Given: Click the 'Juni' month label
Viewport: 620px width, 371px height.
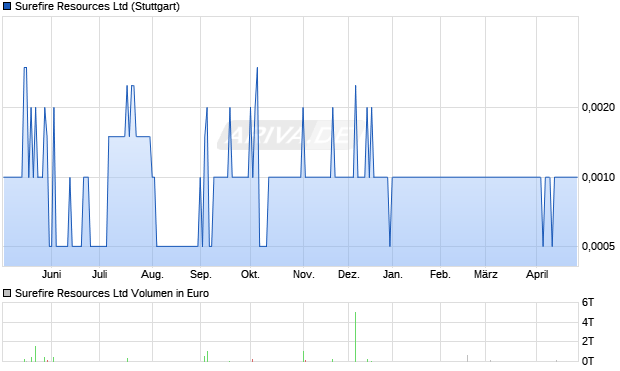Looking at the screenshot, I should pyautogui.click(x=51, y=274).
